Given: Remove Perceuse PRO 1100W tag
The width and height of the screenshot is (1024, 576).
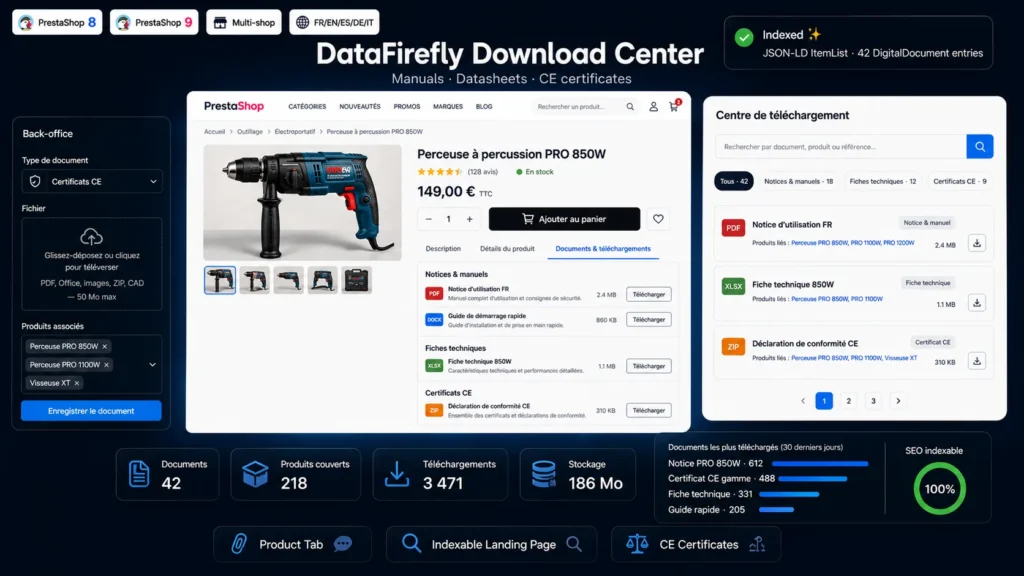Looking at the screenshot, I should point(106,364).
